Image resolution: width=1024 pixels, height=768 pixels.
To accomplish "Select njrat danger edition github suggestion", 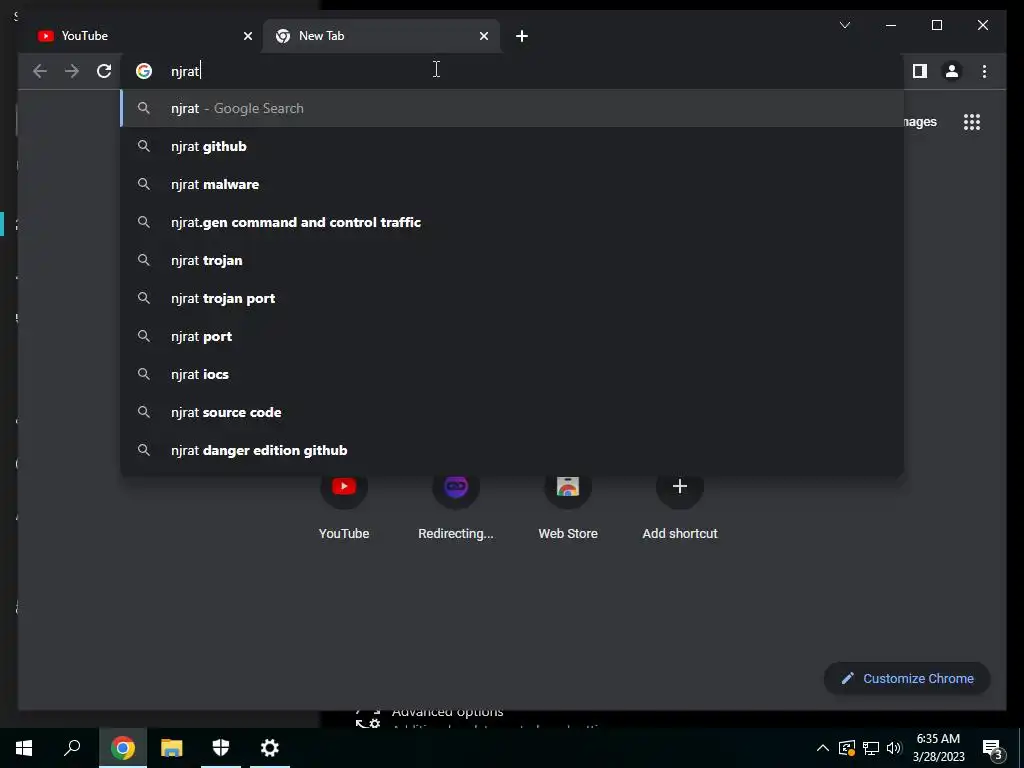I will [x=513, y=450].
